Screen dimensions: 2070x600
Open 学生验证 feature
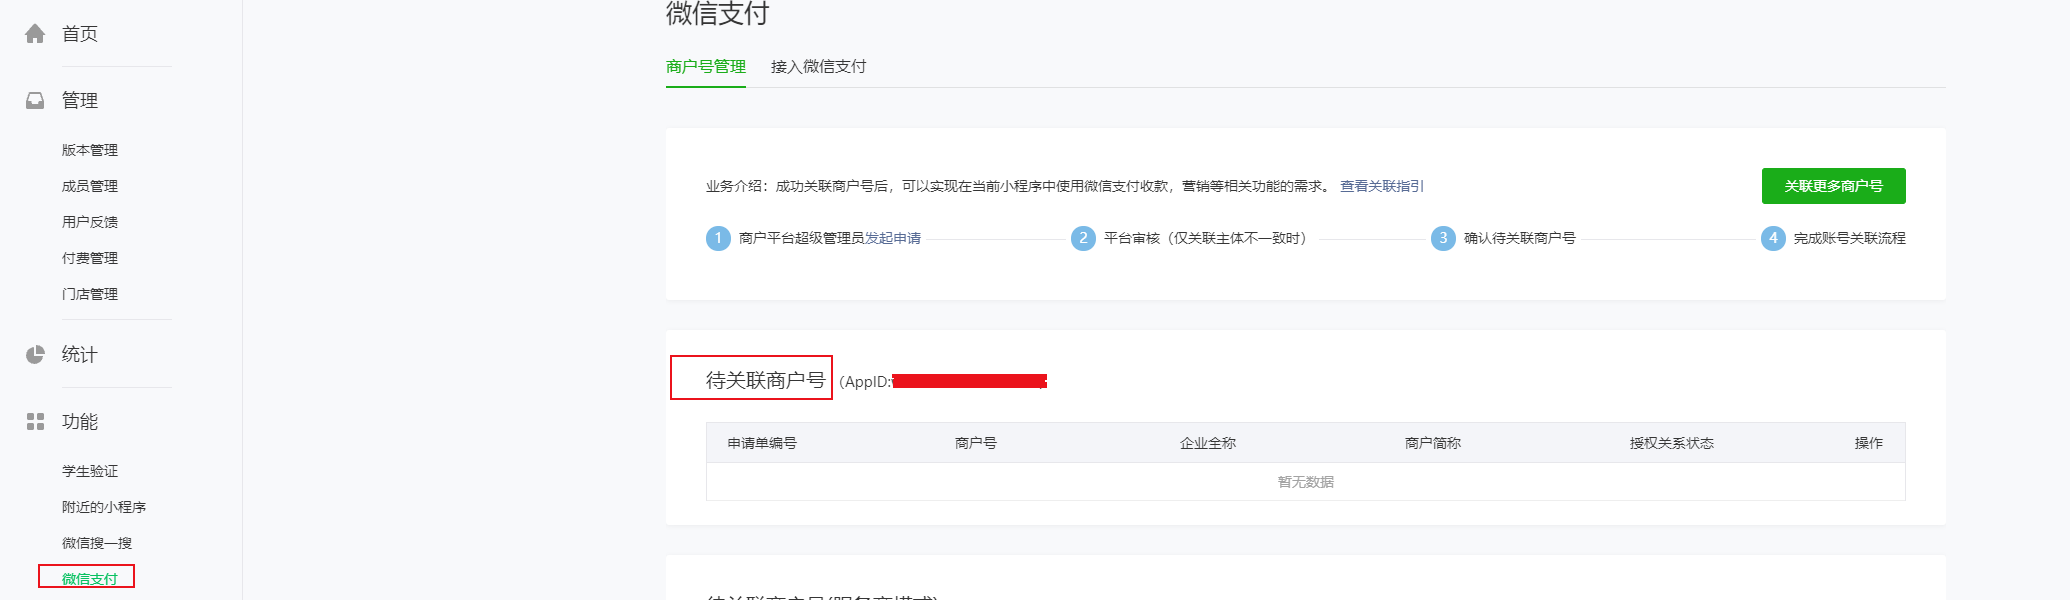click(x=90, y=471)
